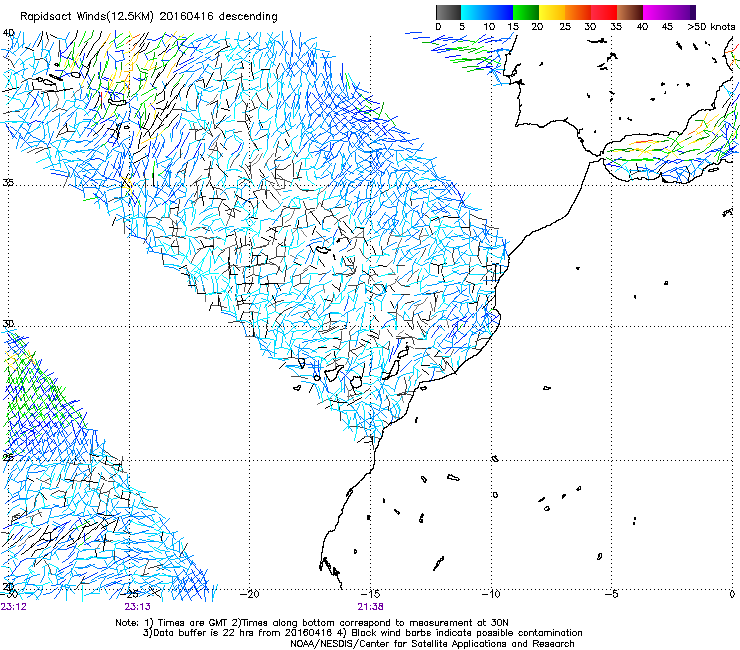Click the '30' latitude label on left axis

[8, 323]
